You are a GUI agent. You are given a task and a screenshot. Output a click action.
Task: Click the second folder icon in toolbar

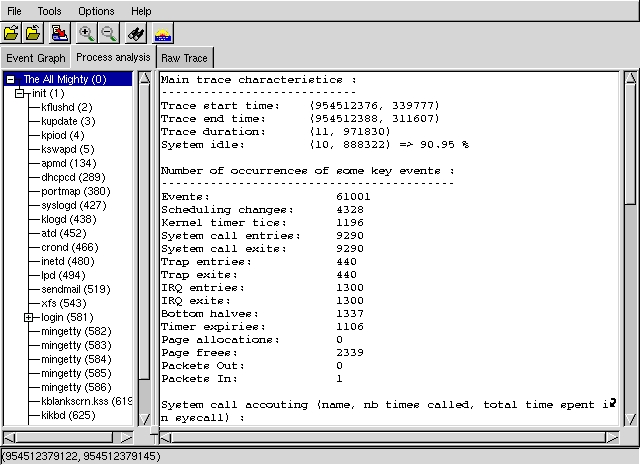pos(34,34)
